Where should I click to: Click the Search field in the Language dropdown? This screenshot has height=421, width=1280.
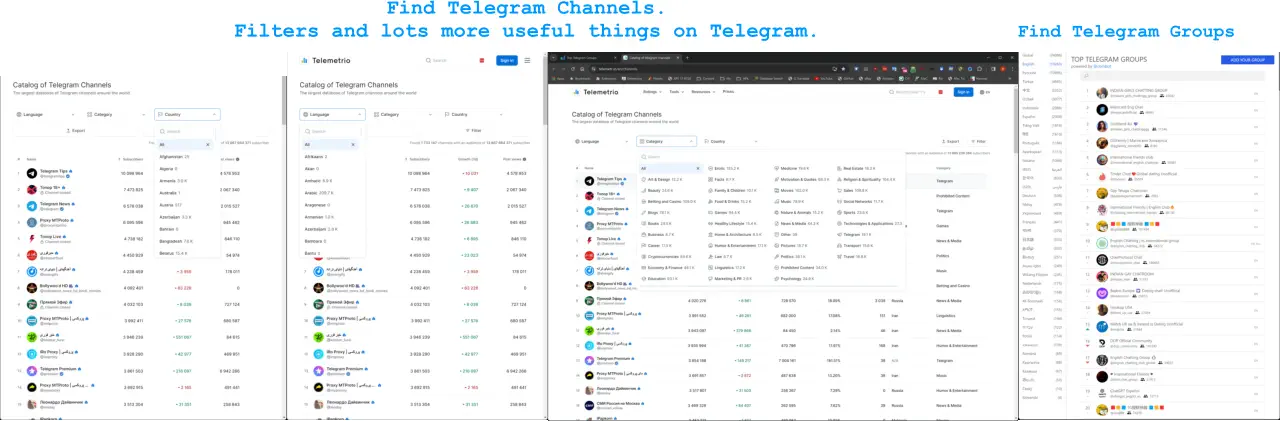pos(333,131)
